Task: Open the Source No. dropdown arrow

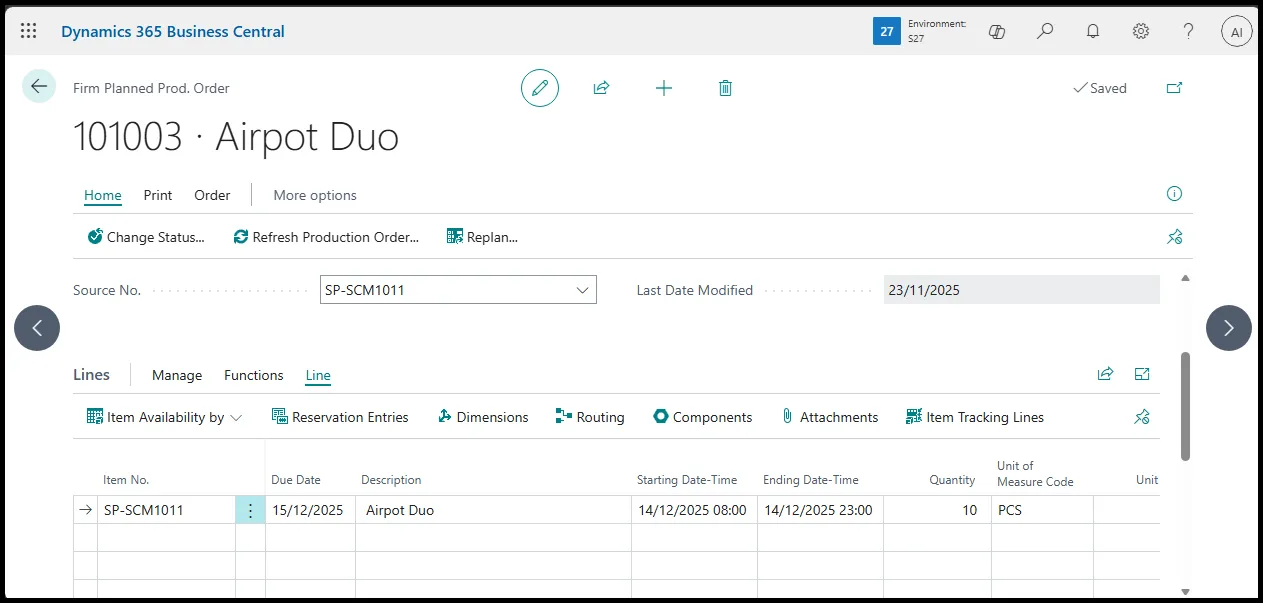Action: coord(582,290)
